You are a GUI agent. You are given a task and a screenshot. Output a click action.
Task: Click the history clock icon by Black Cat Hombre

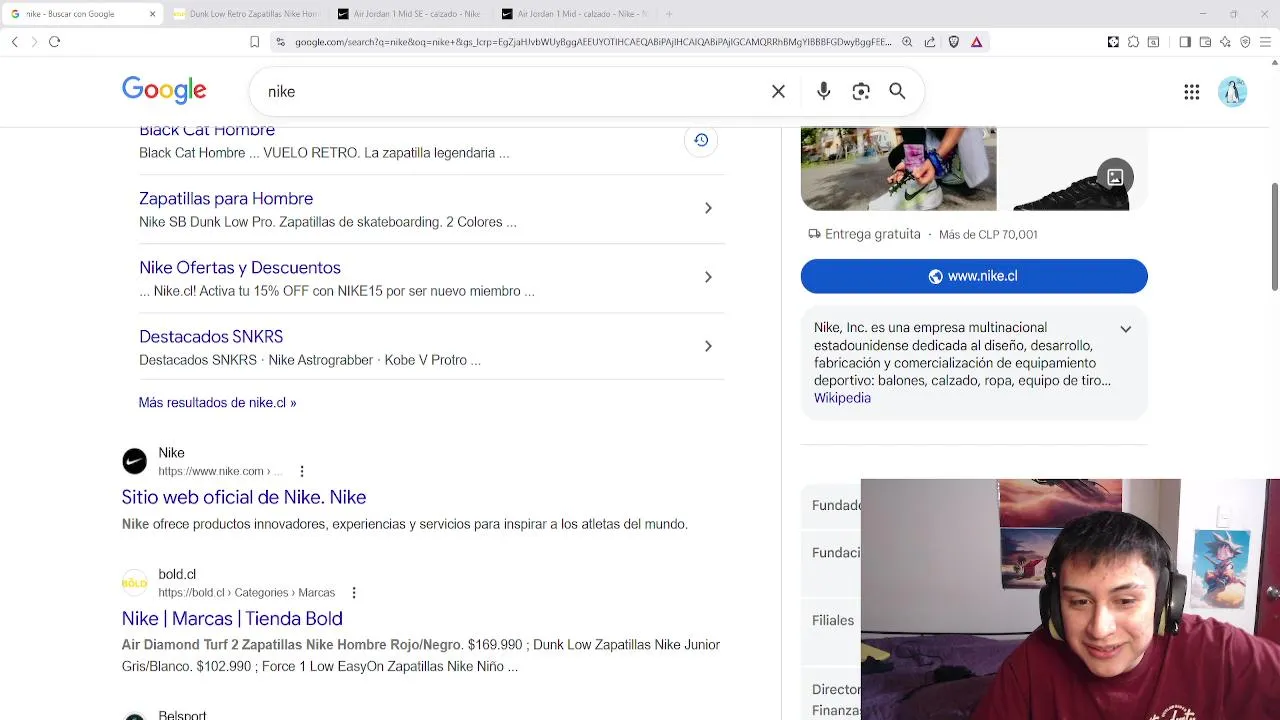[701, 140]
